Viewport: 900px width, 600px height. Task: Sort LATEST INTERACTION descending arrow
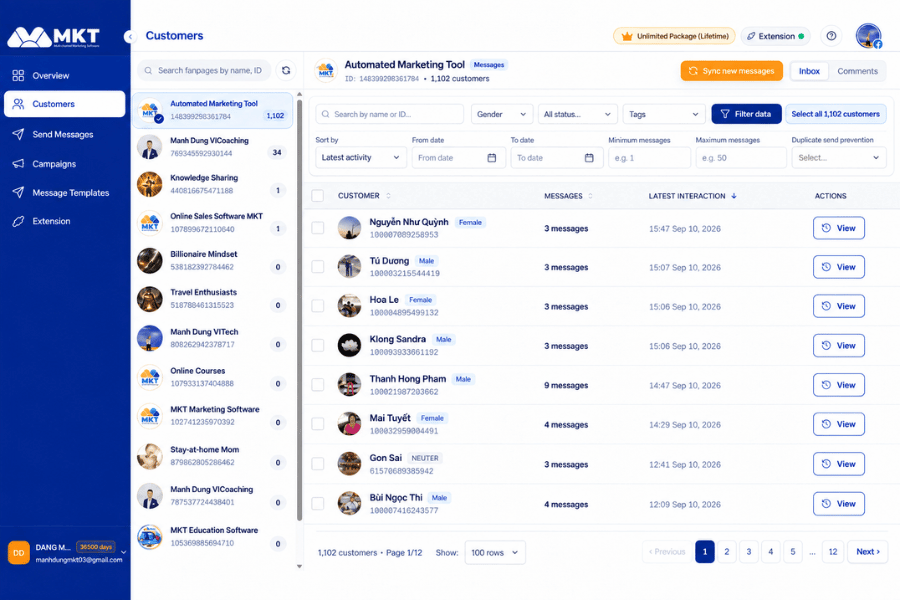click(734, 196)
